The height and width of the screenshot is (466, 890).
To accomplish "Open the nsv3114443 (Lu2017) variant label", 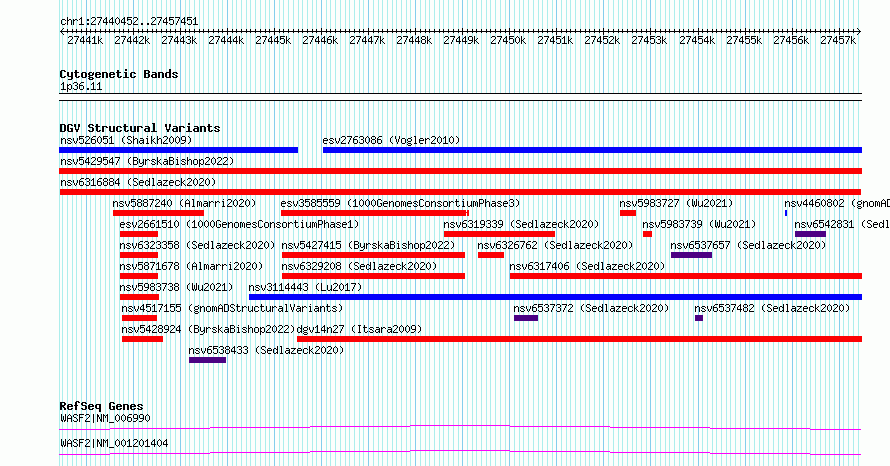I will [x=305, y=287].
